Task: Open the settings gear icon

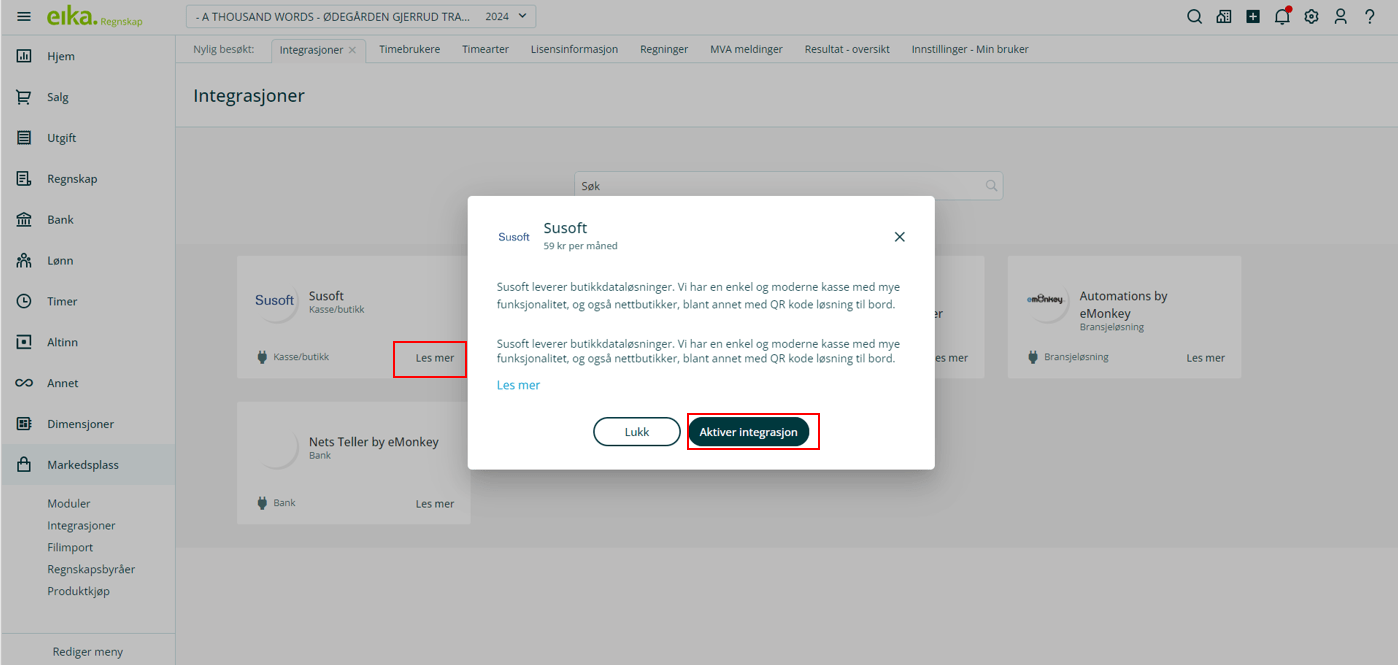Action: point(1311,17)
